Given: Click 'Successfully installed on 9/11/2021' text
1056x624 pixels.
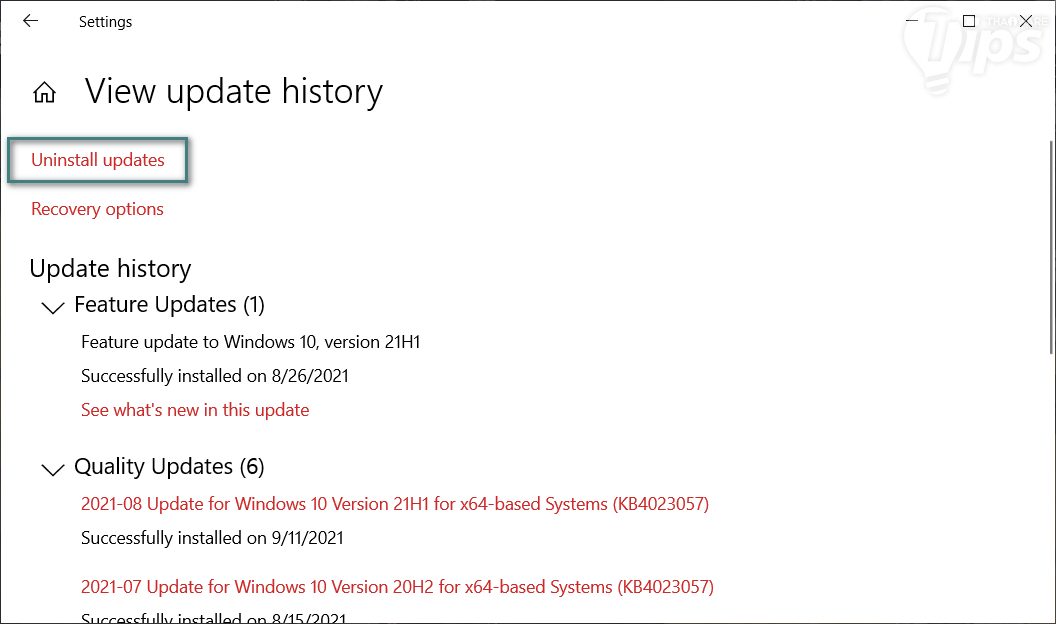Looking at the screenshot, I should tap(212, 538).
